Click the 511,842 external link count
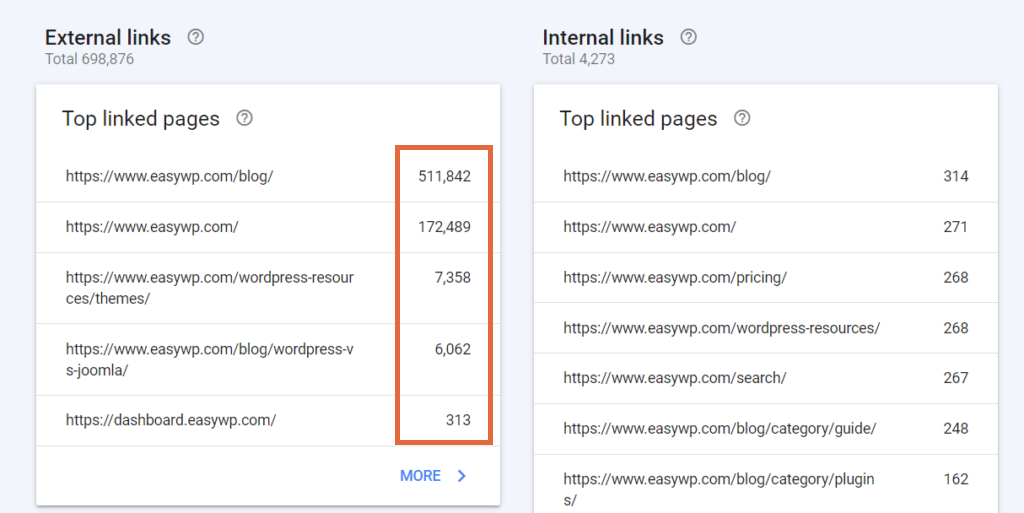This screenshot has height=513, width=1024. point(444,176)
